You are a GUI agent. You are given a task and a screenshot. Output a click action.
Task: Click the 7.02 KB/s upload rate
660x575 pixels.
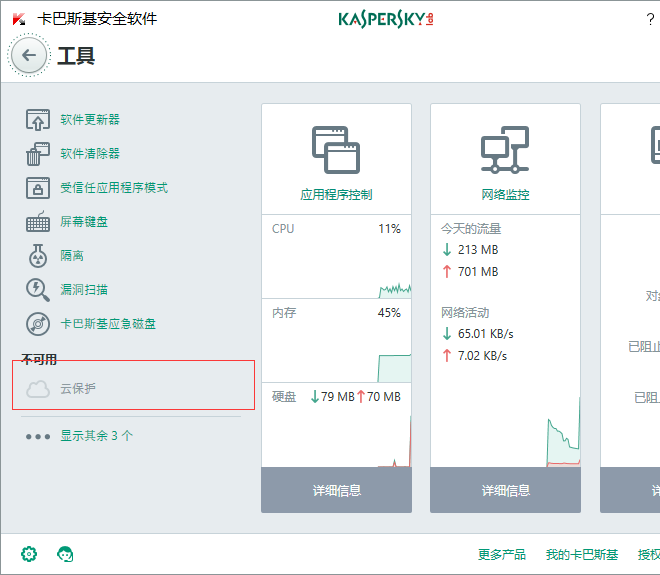pos(482,356)
